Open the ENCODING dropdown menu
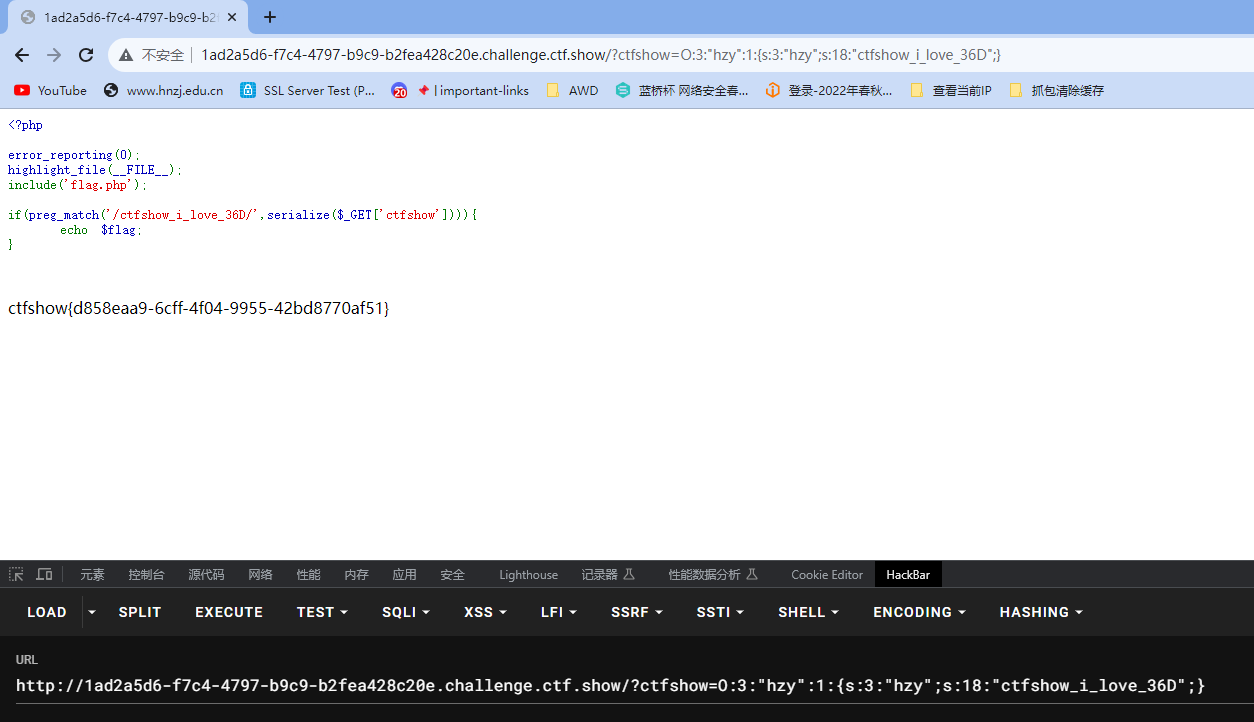 [x=920, y=612]
